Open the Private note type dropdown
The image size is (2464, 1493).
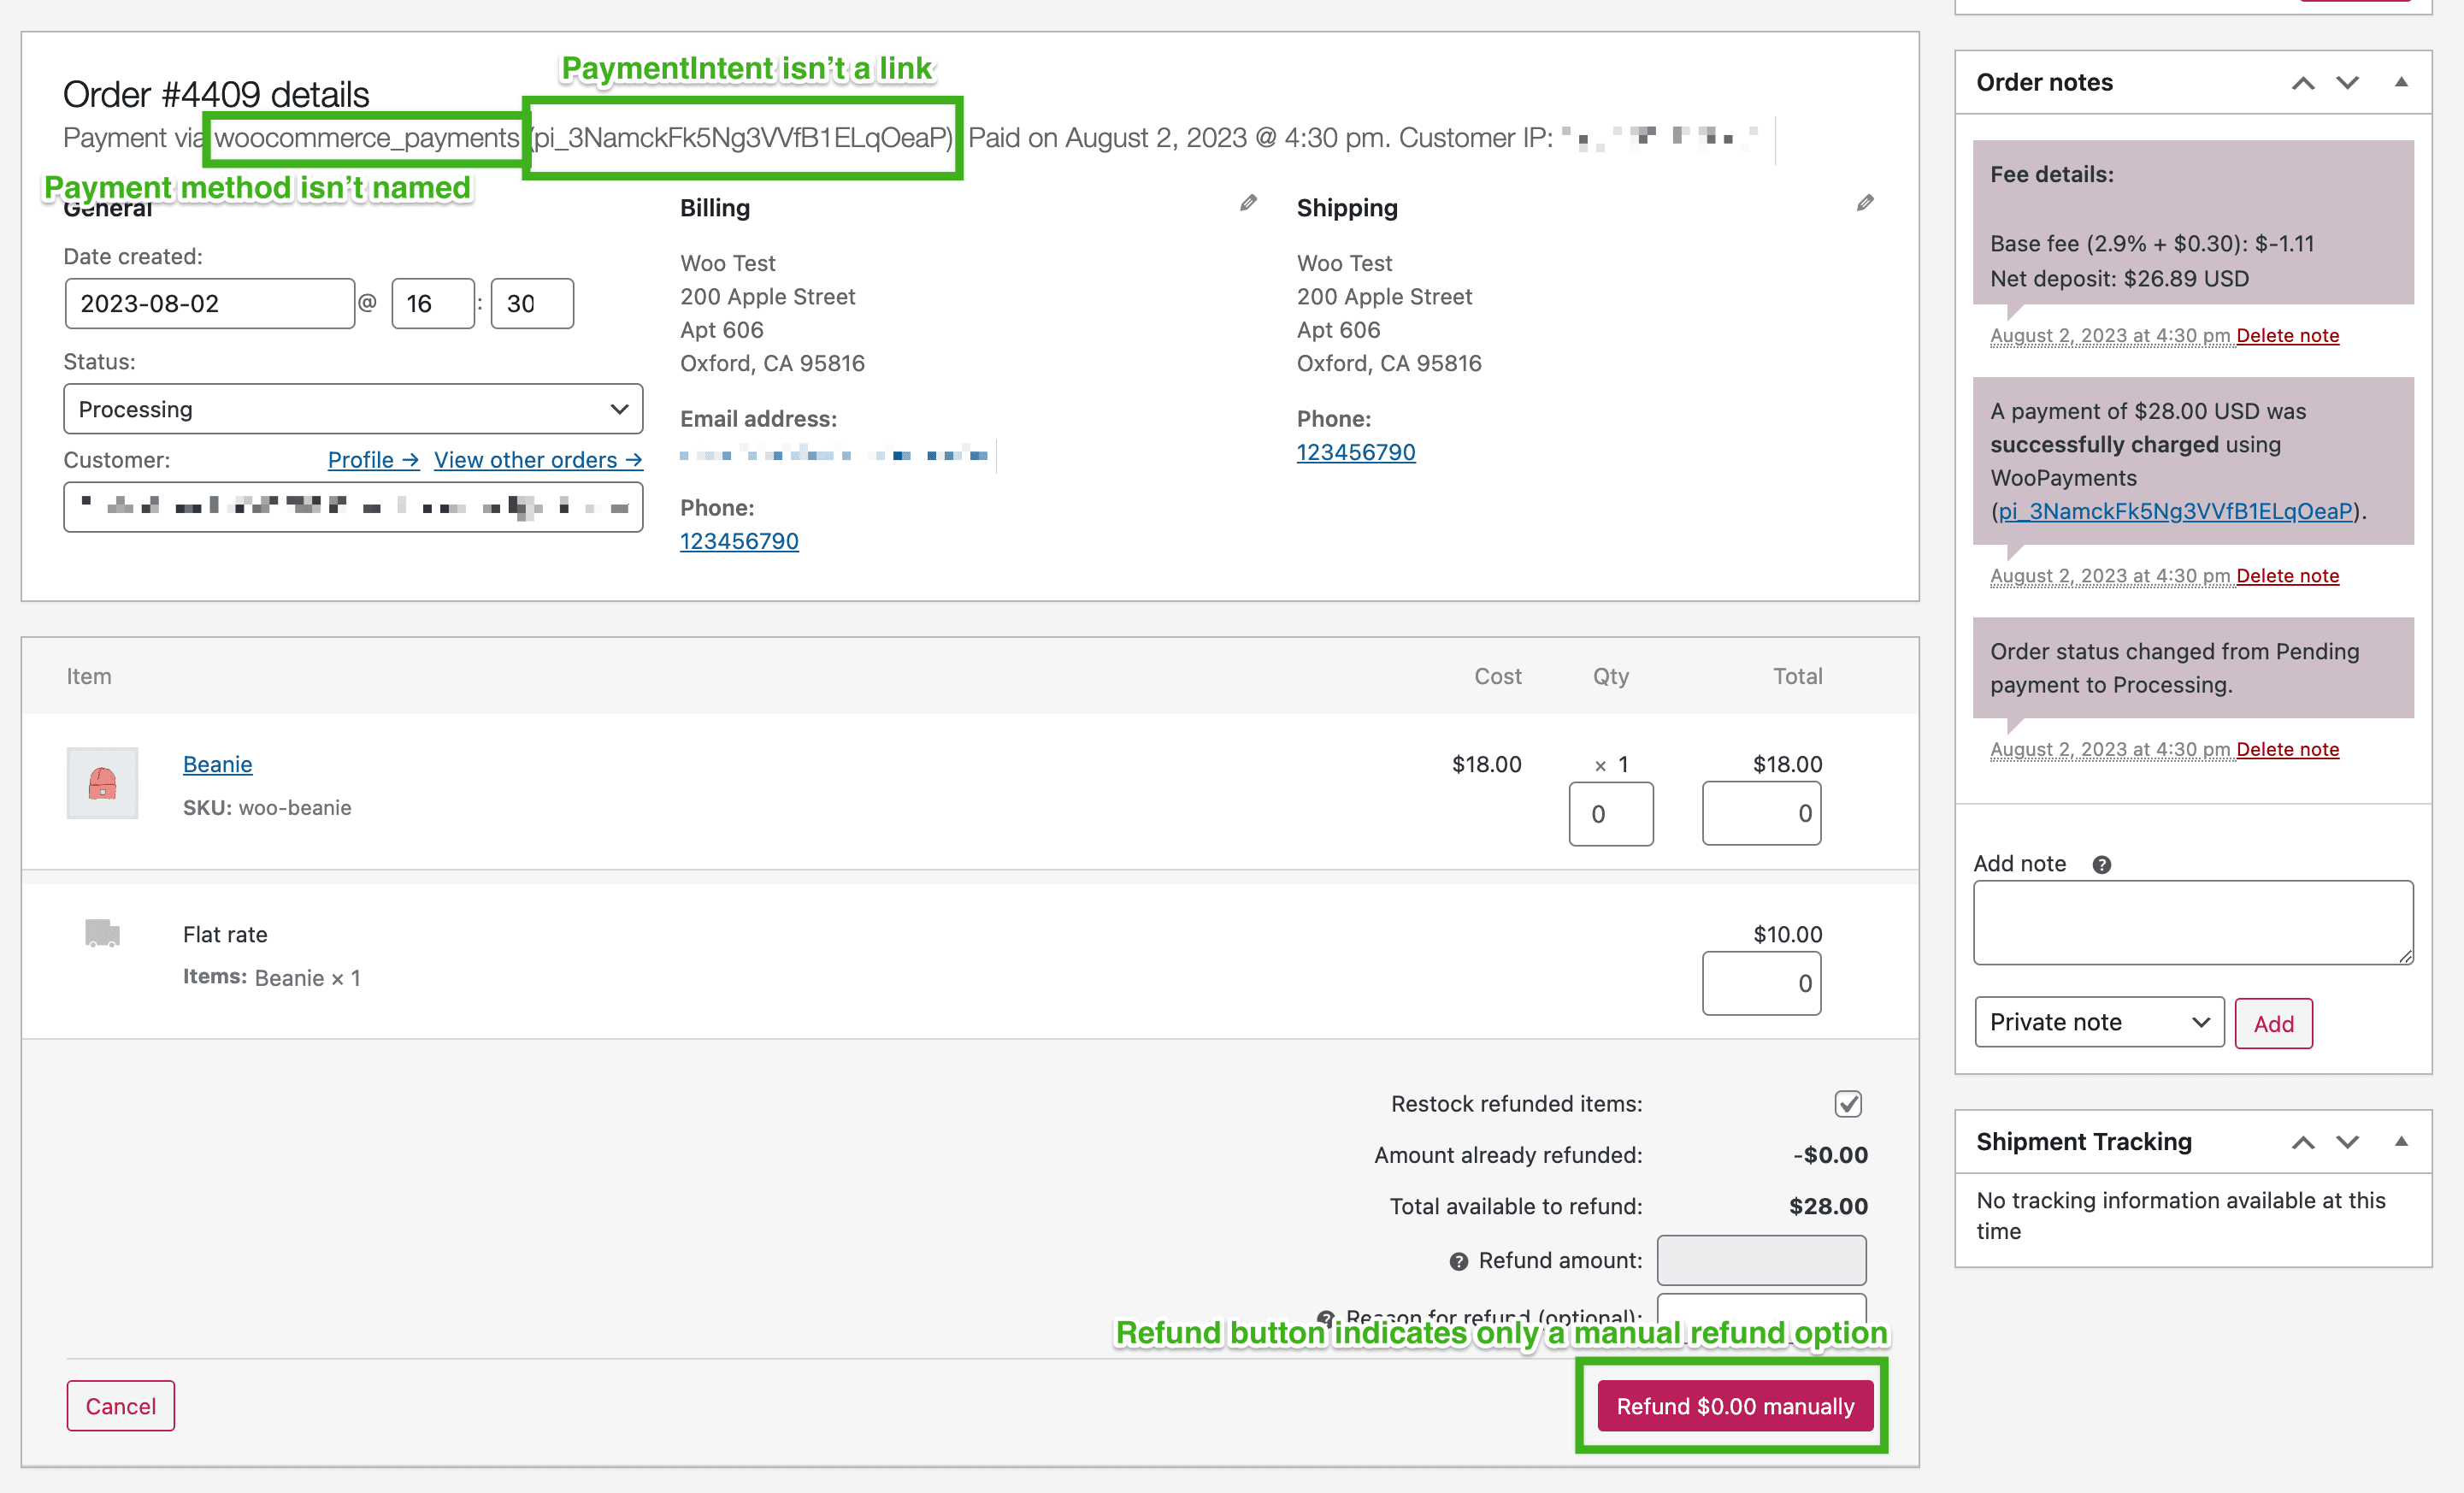2098,1021
